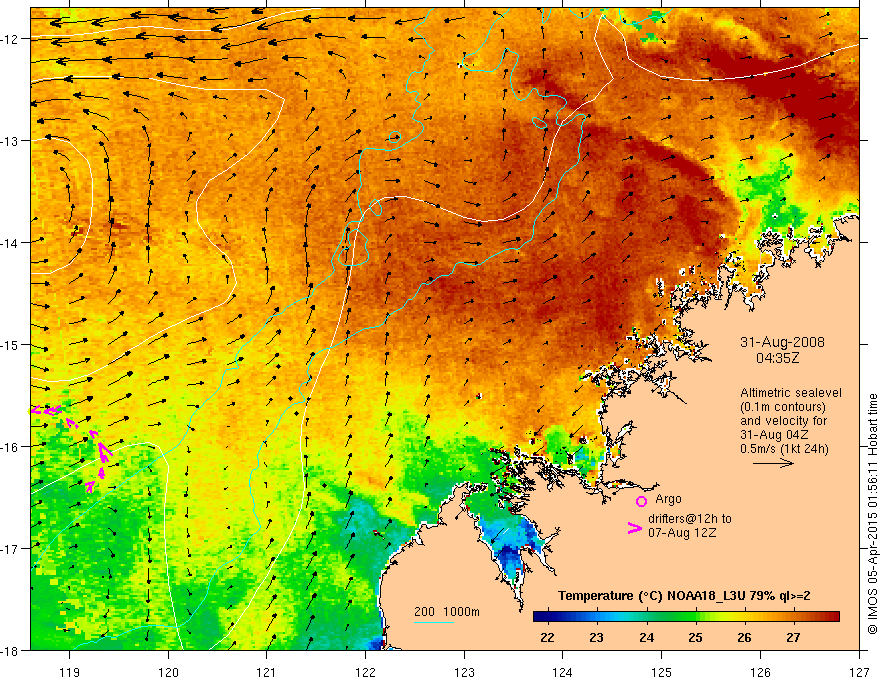Image resolution: width=880 pixels, height=680 pixels.
Task: Click the 'drifters@12h to' legend label
Action: coord(690,519)
